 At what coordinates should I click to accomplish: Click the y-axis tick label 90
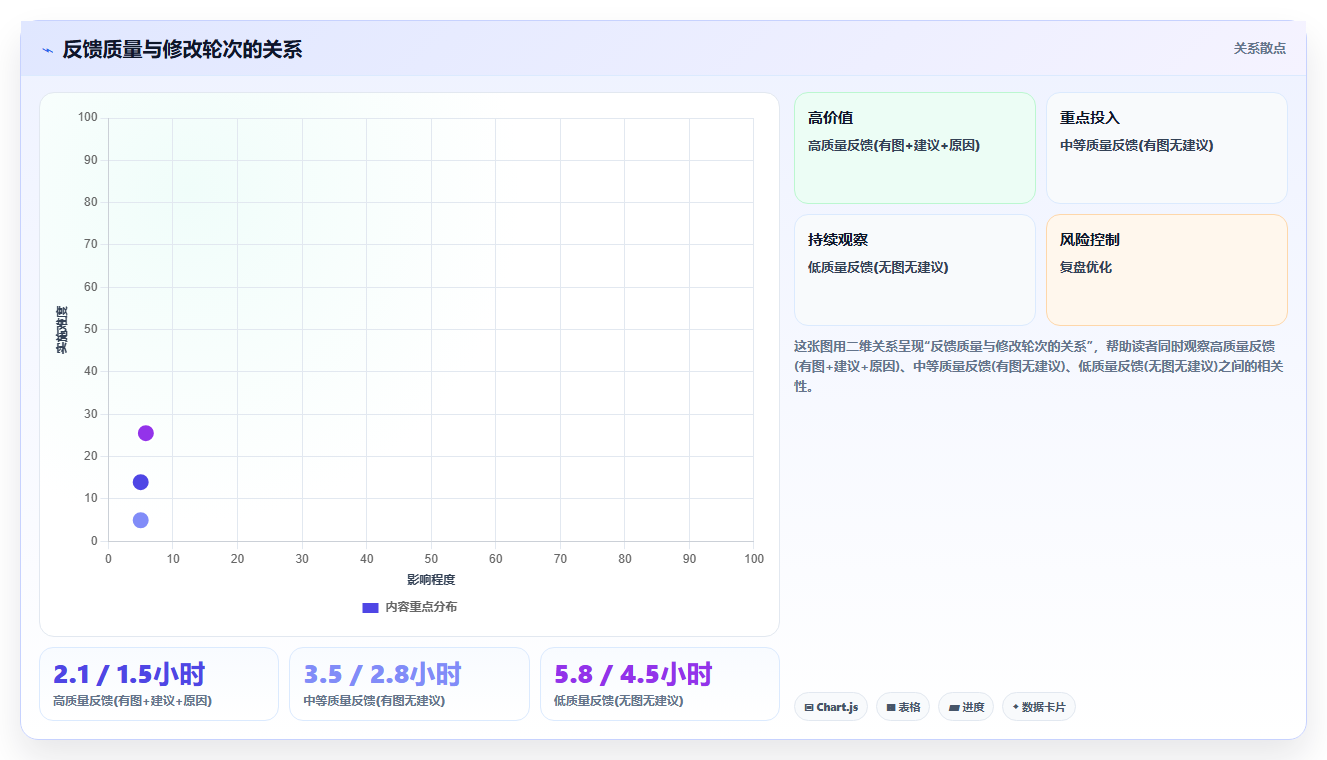[x=91, y=160]
